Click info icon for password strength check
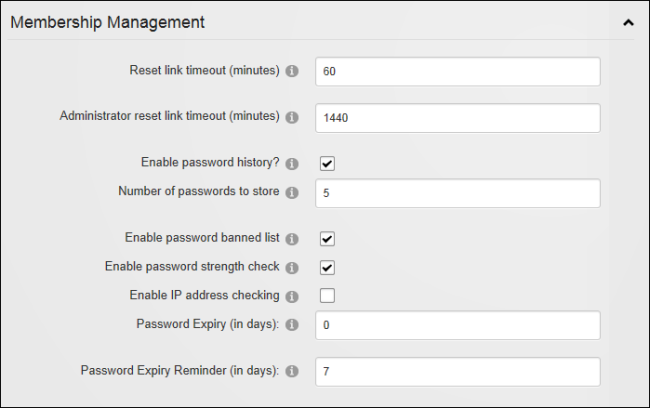 point(292,268)
